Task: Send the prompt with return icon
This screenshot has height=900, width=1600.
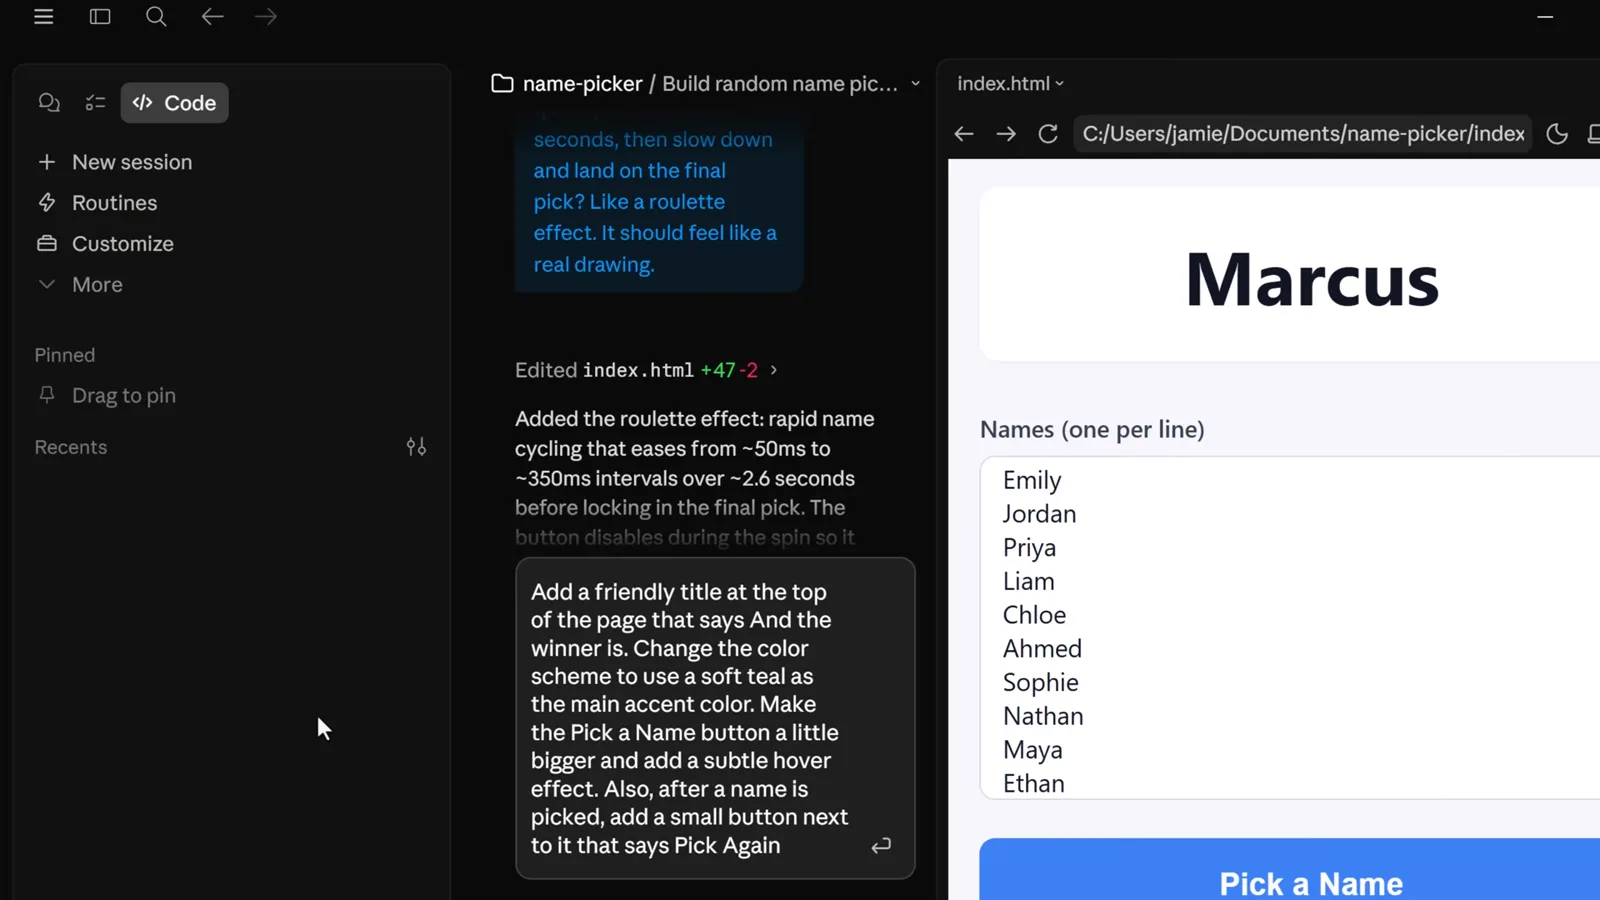Action: 881,846
